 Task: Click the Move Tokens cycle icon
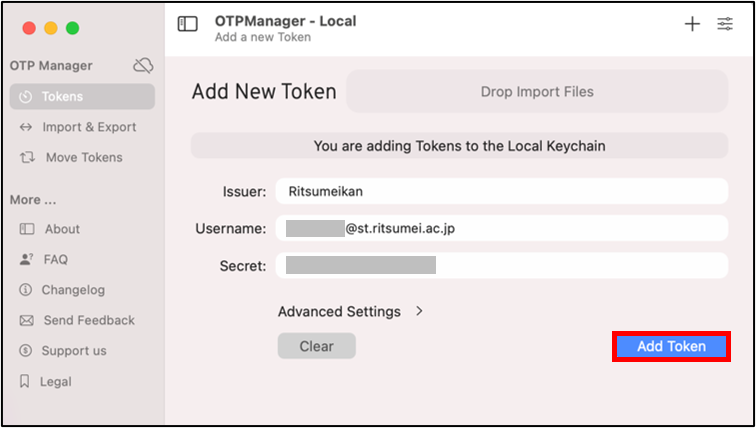(x=27, y=158)
